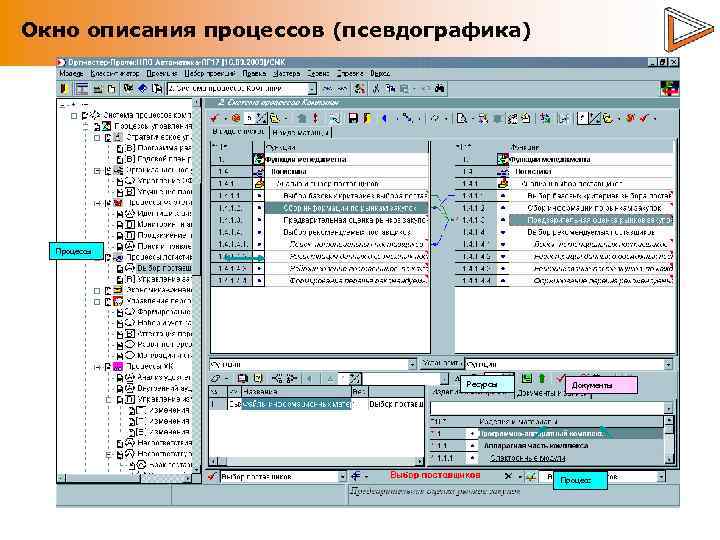Expand resource row 1.1 arrow marker
The image size is (720, 540).
(472, 433)
